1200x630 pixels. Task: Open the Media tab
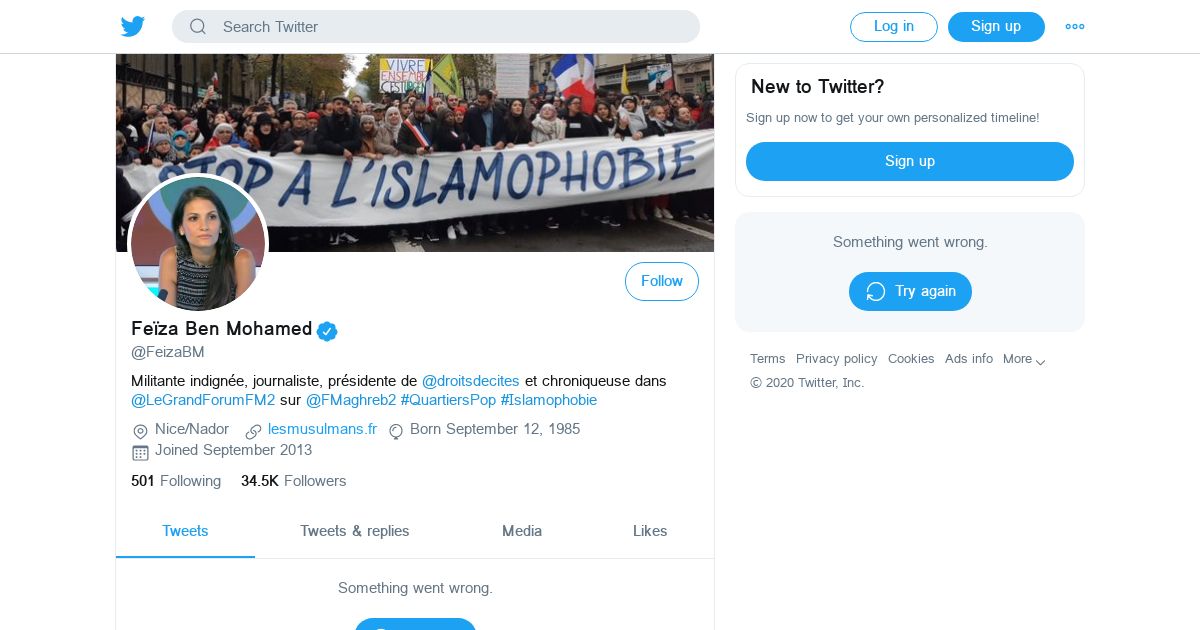point(522,531)
